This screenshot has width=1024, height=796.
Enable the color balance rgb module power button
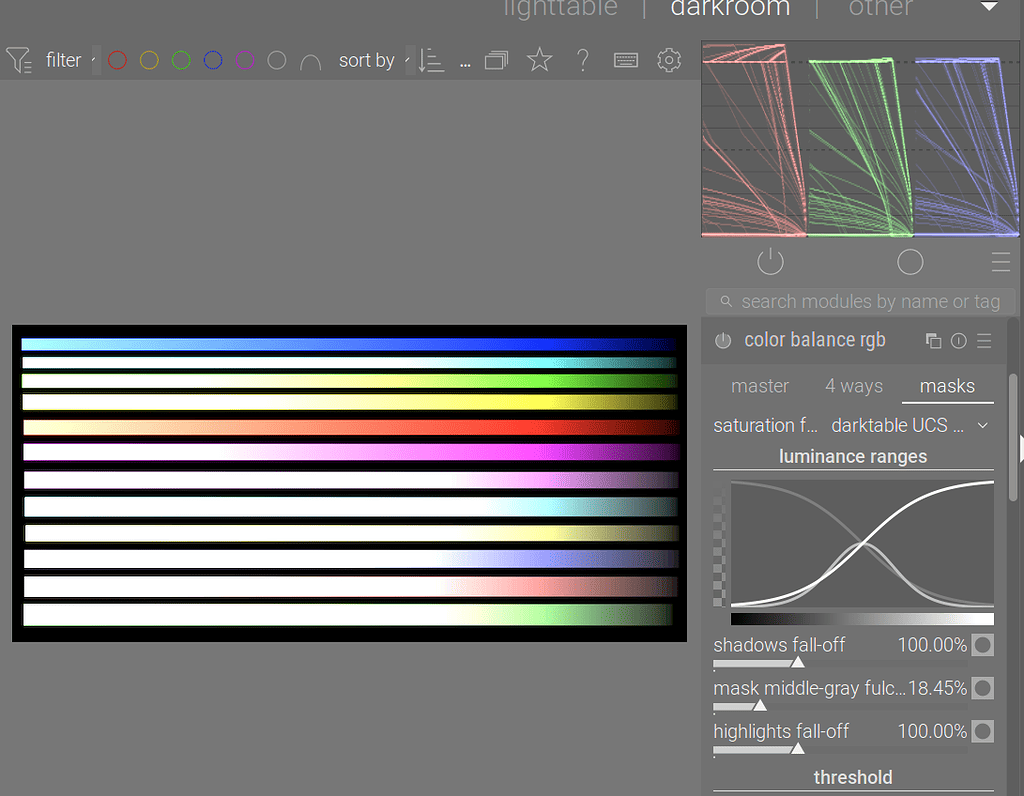pos(722,340)
